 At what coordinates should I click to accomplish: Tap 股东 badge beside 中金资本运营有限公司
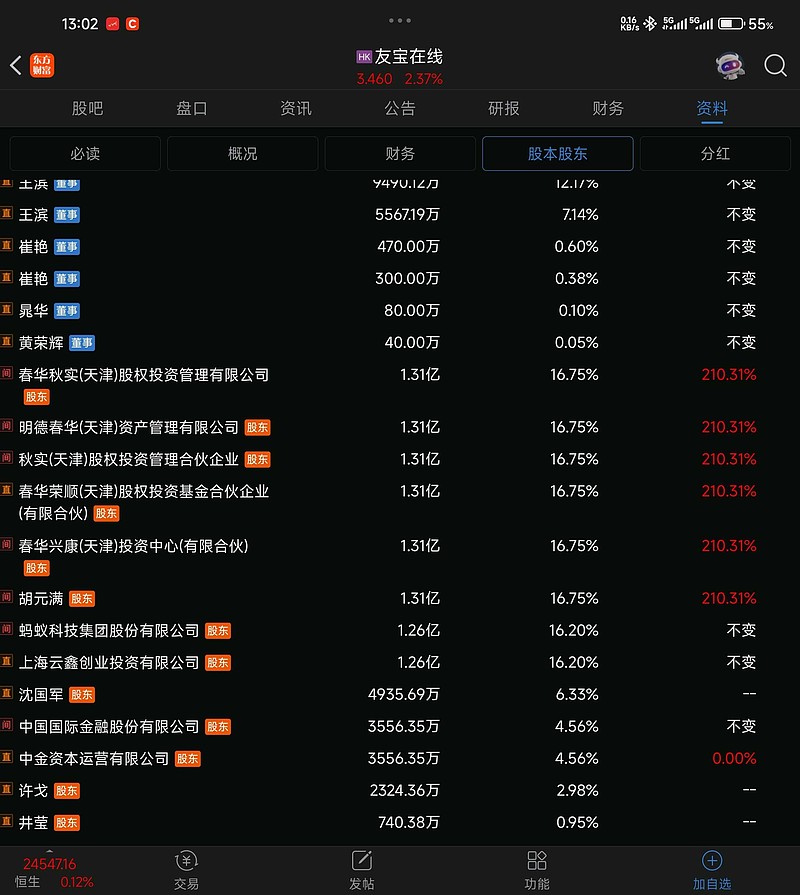tap(187, 759)
